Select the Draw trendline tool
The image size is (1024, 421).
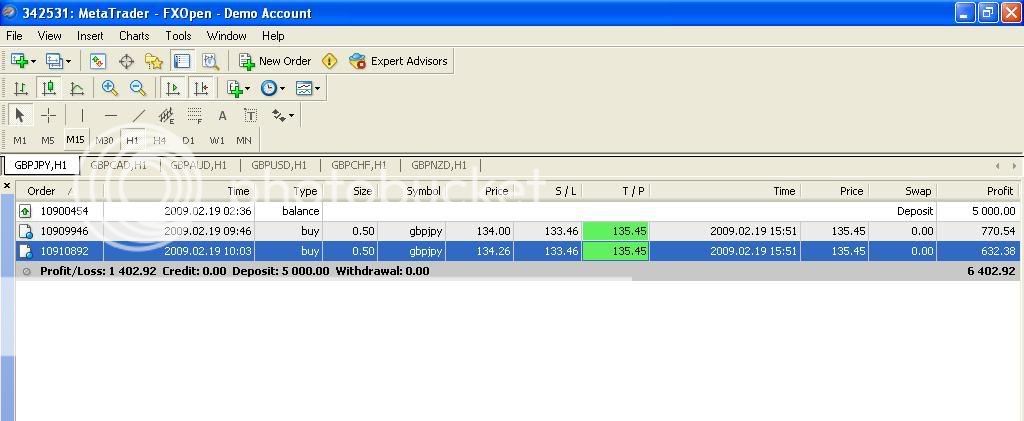point(139,115)
